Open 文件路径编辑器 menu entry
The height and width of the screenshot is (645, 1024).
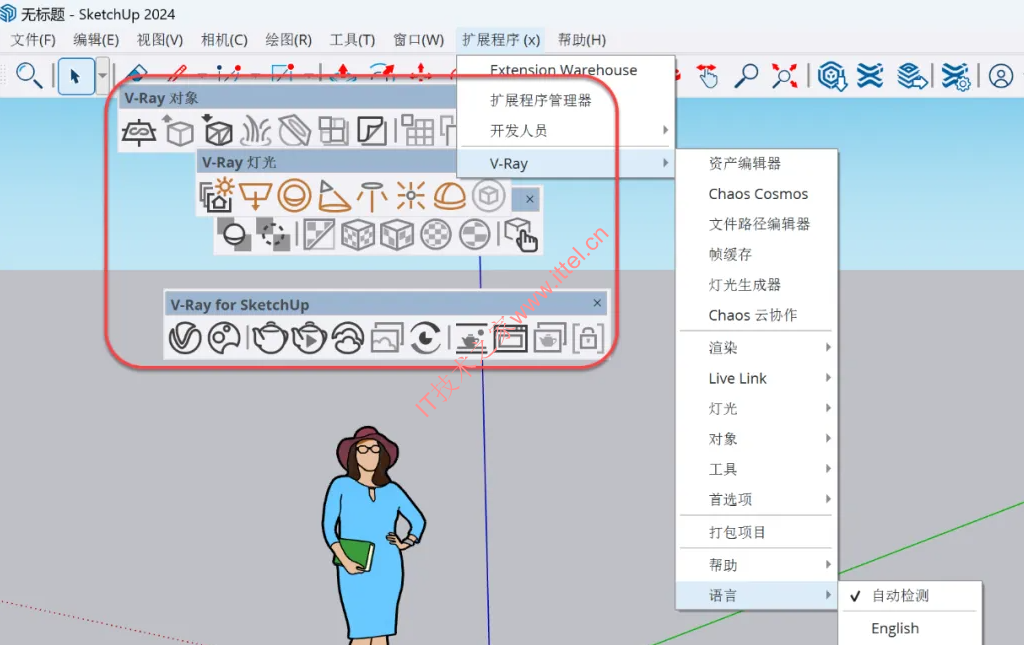(x=757, y=224)
